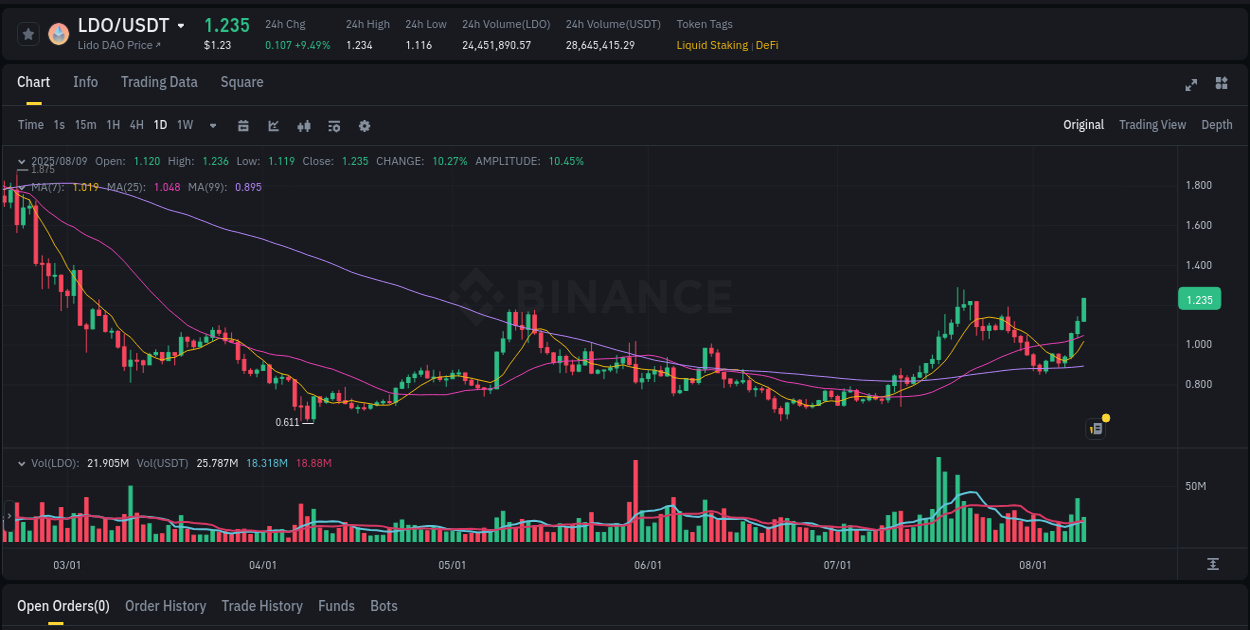The image size is (1250, 630).
Task: Expand the chart to fullscreen
Action: tap(1191, 85)
